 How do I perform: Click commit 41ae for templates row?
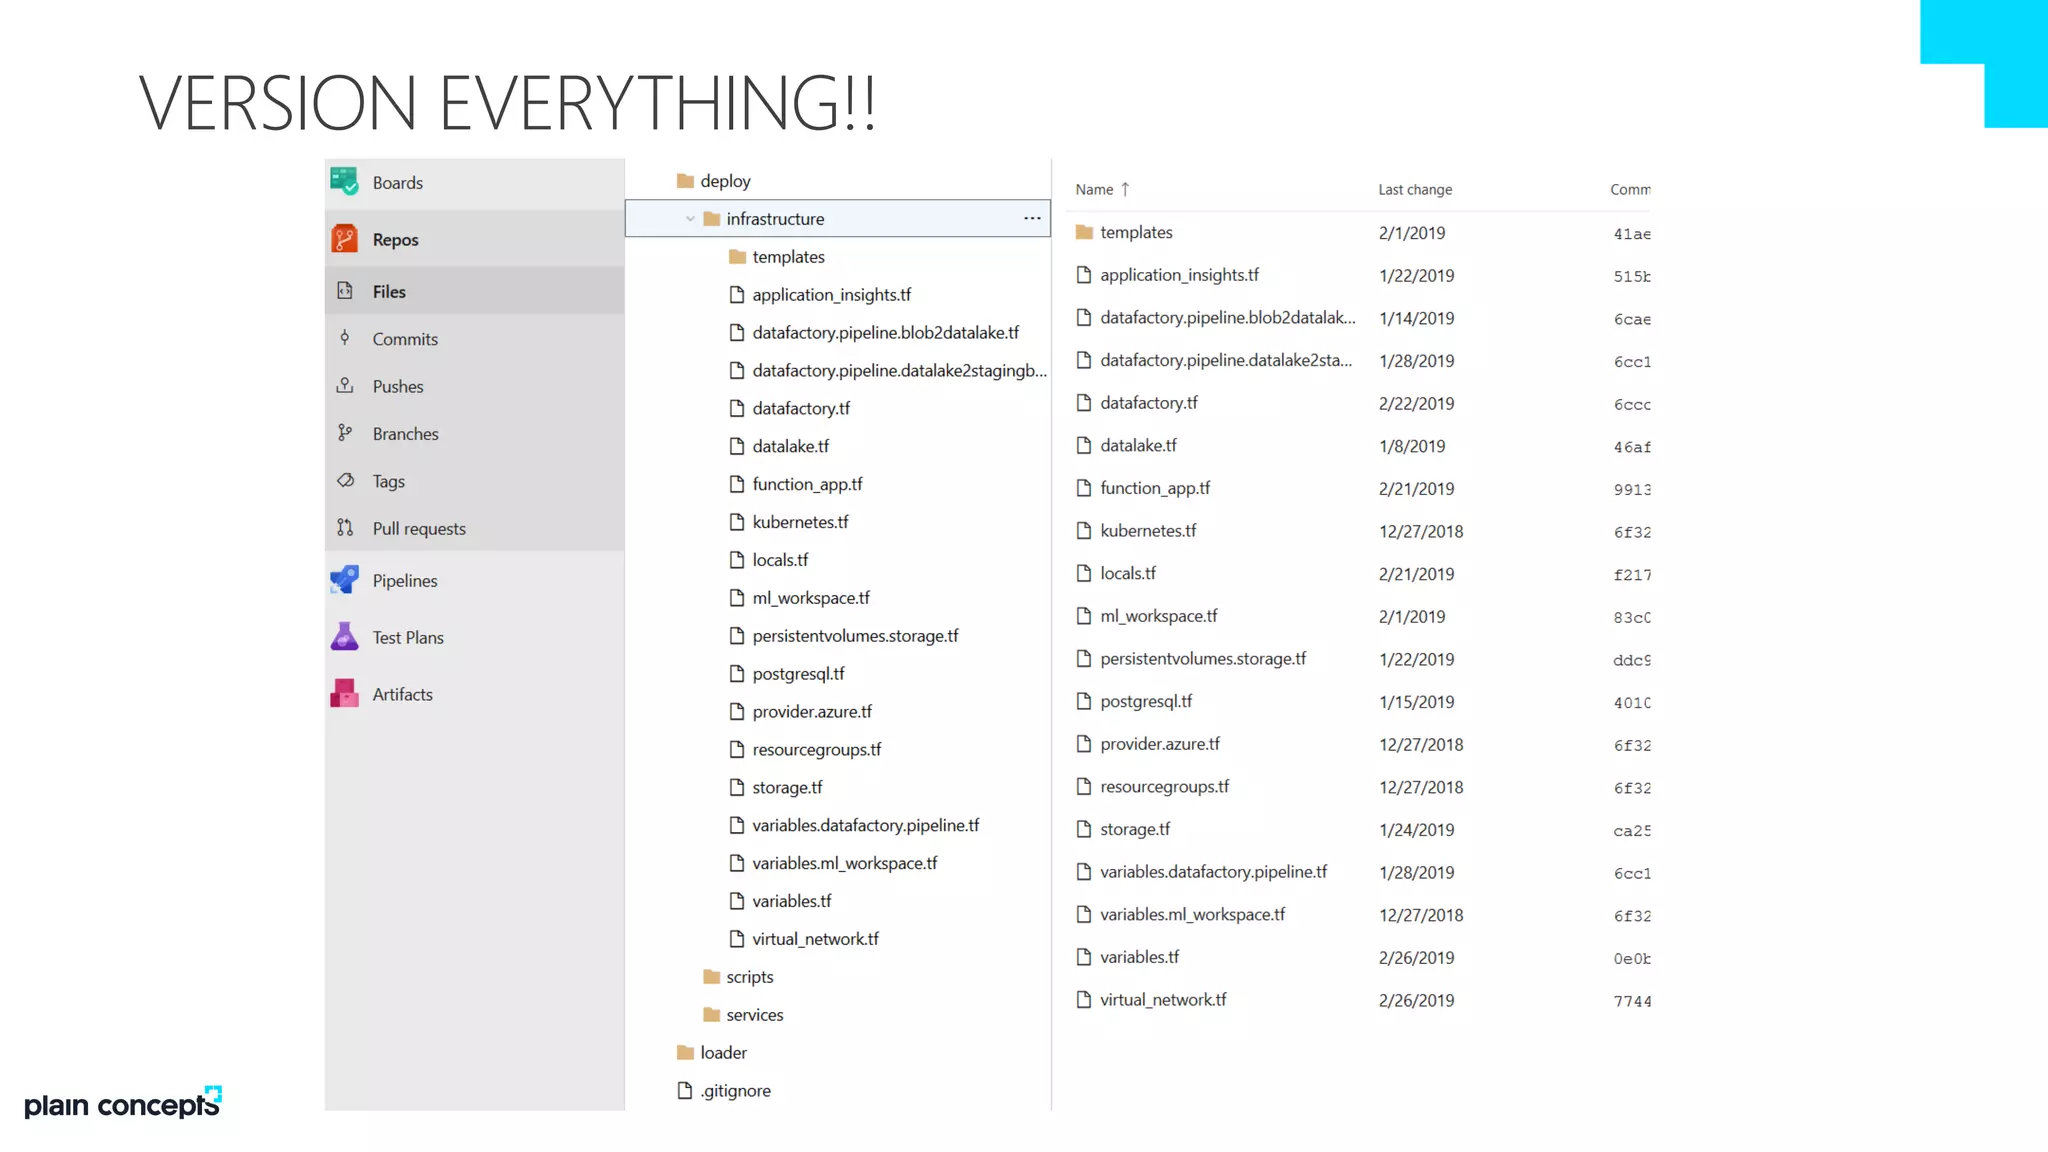(1632, 234)
